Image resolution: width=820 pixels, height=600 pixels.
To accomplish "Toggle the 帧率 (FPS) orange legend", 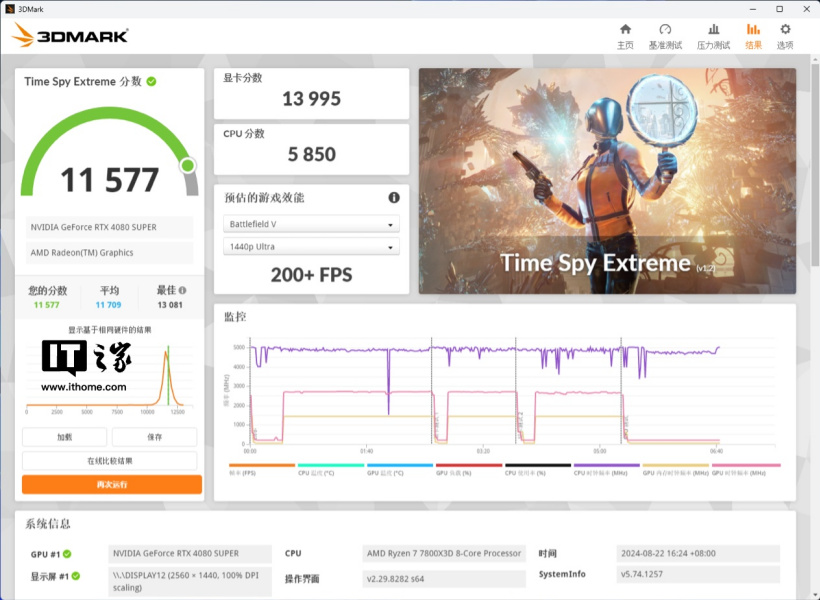I will tap(262, 468).
